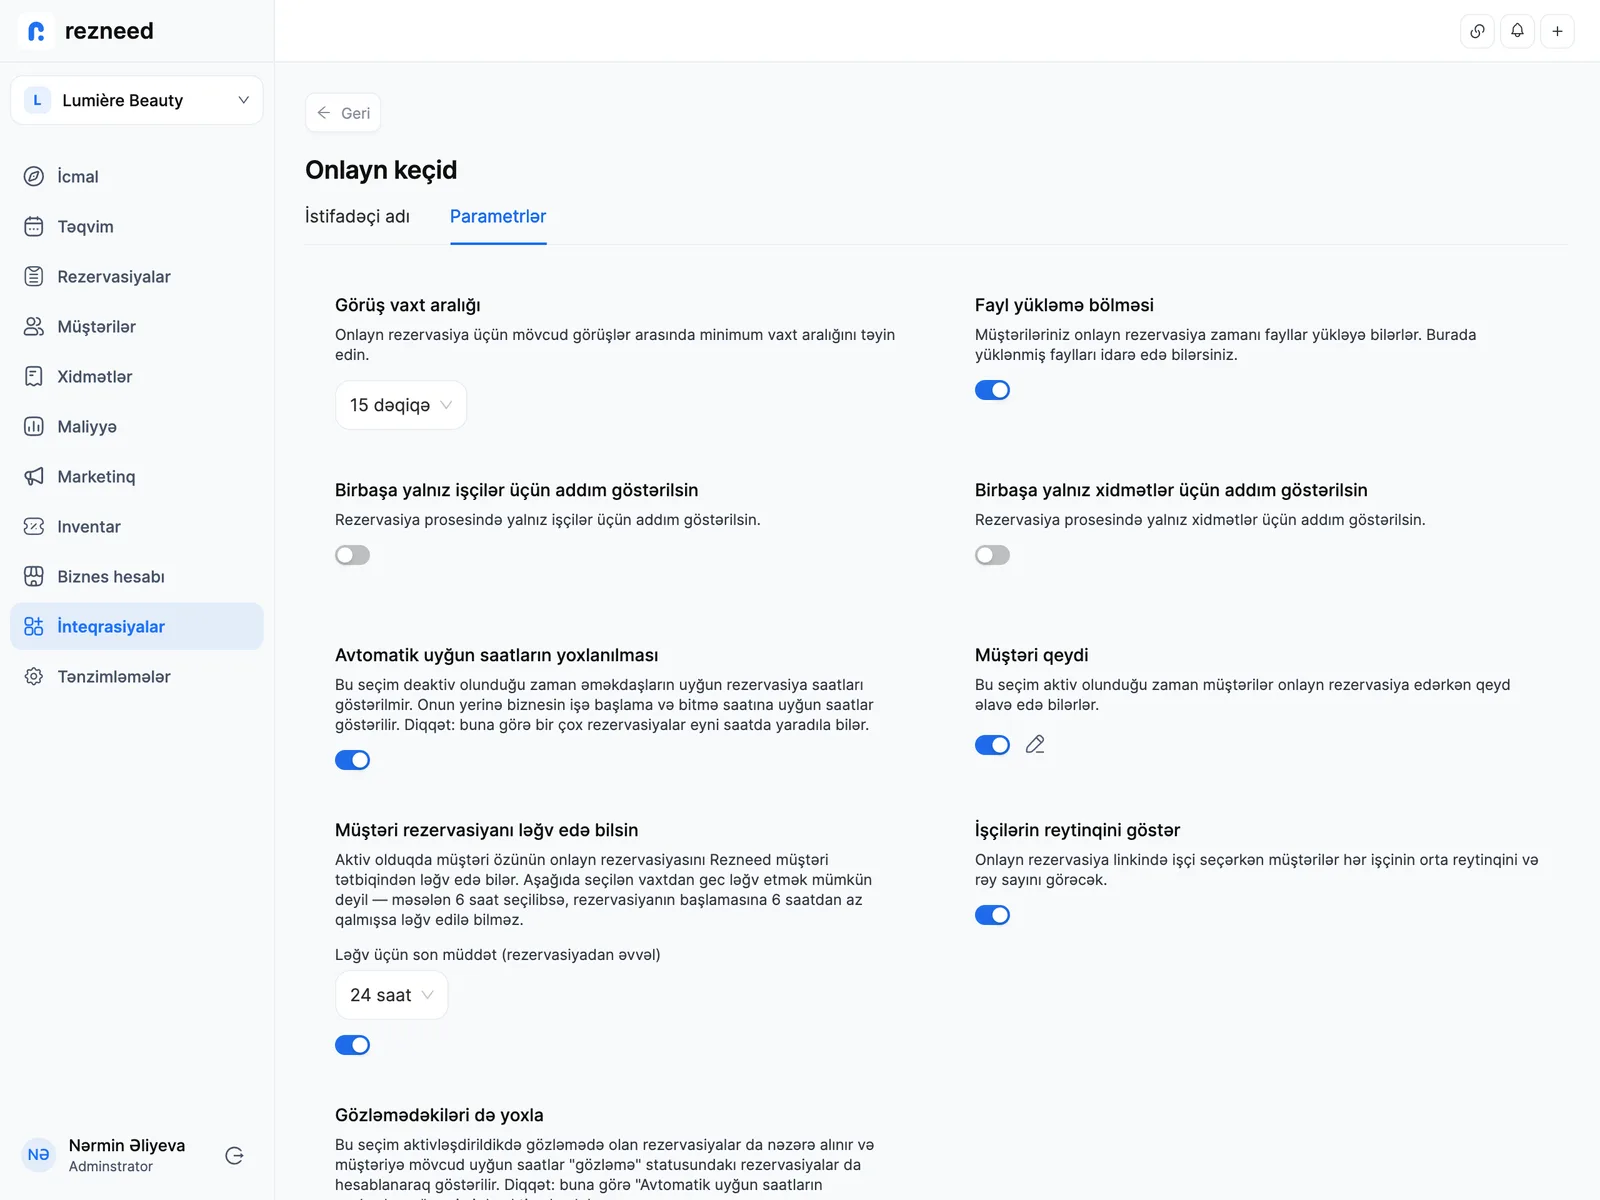Viewport: 1600px width, 1200px height.
Task: Click the Marketinq megaphone icon
Action: (34, 476)
